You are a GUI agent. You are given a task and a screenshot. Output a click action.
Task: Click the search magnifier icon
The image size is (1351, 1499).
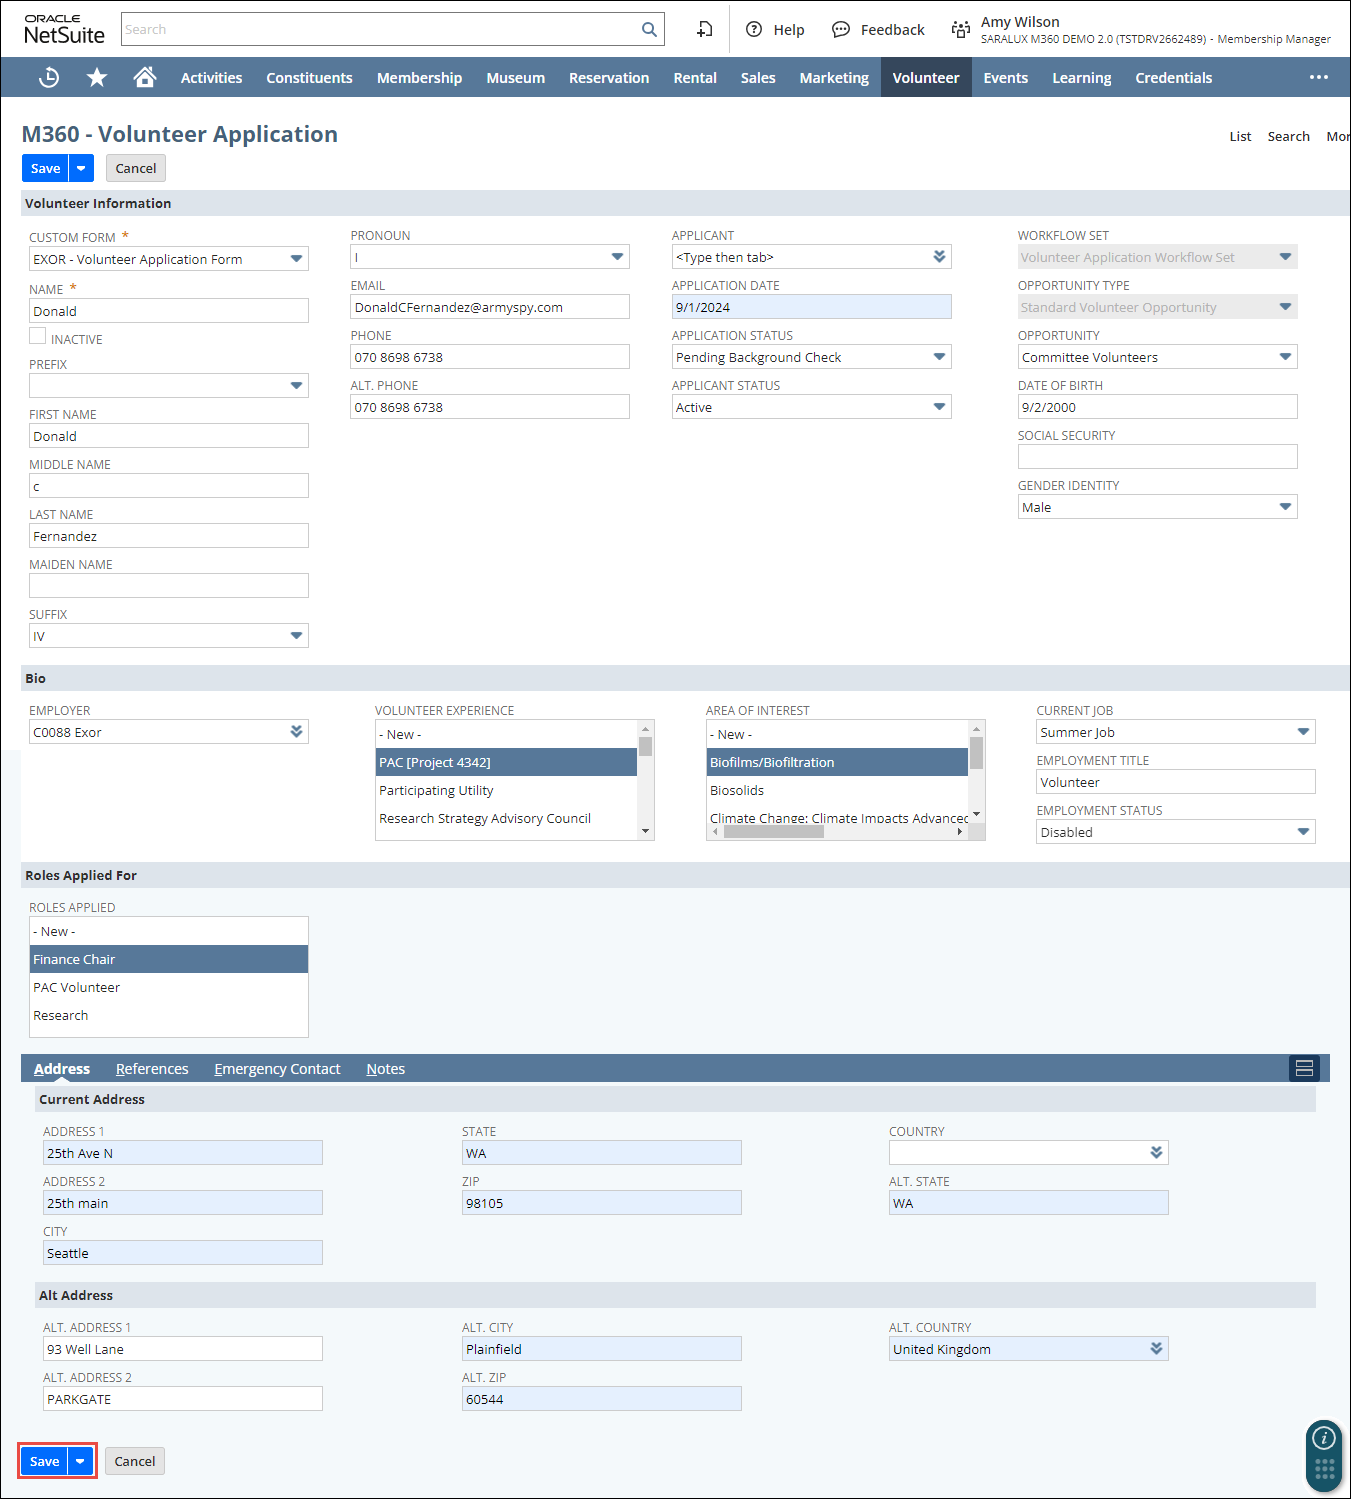(x=649, y=30)
